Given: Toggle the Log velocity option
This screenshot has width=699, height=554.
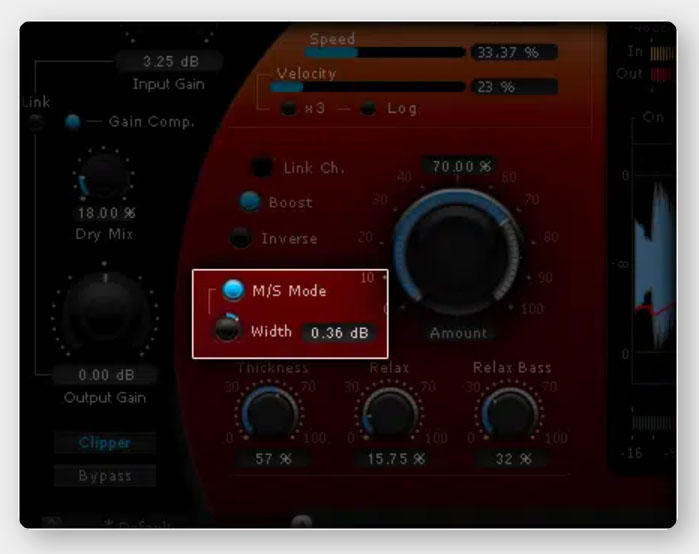Looking at the screenshot, I should click(368, 108).
